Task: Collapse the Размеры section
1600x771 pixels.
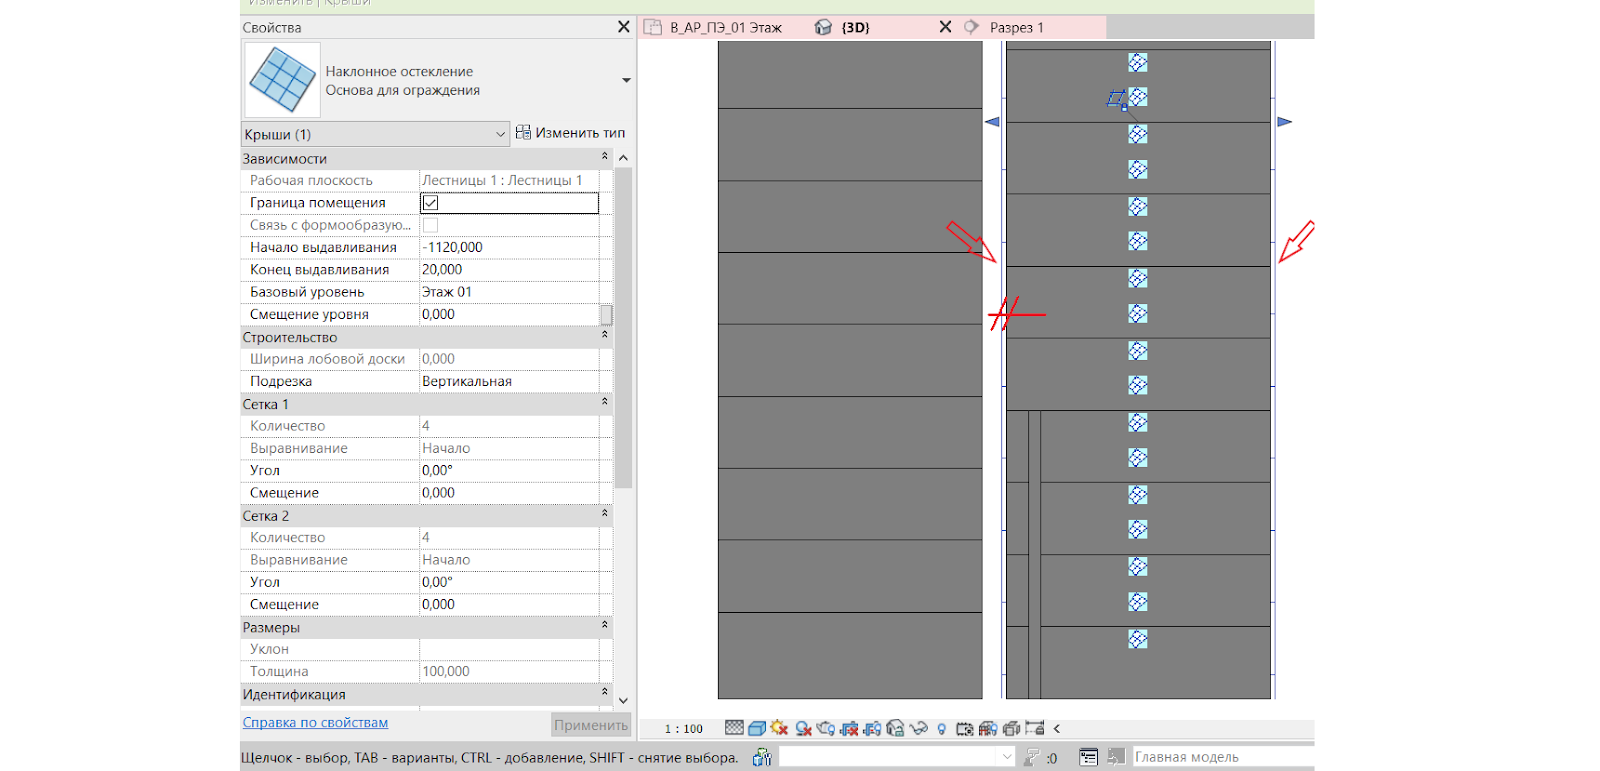Action: click(604, 626)
